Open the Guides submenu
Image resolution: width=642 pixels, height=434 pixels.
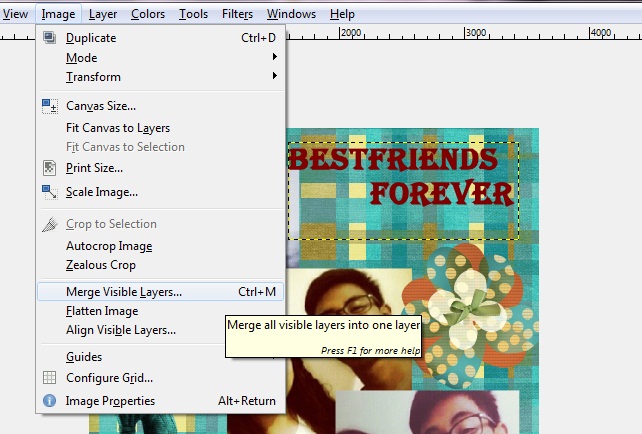(160, 357)
